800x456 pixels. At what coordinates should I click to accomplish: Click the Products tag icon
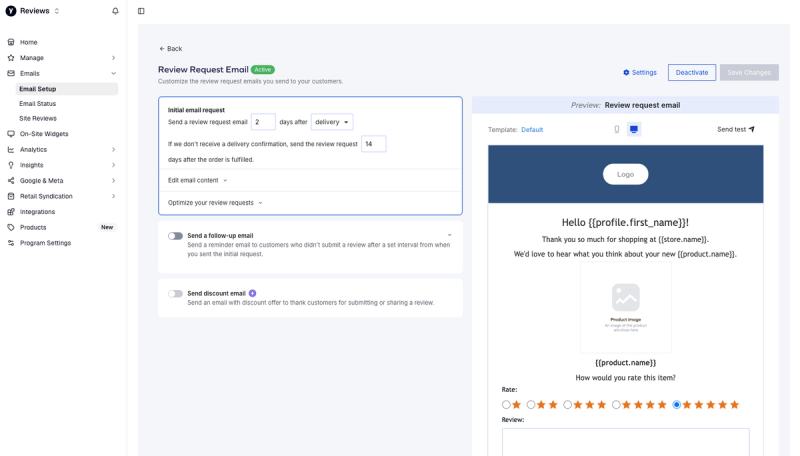pos(11,227)
